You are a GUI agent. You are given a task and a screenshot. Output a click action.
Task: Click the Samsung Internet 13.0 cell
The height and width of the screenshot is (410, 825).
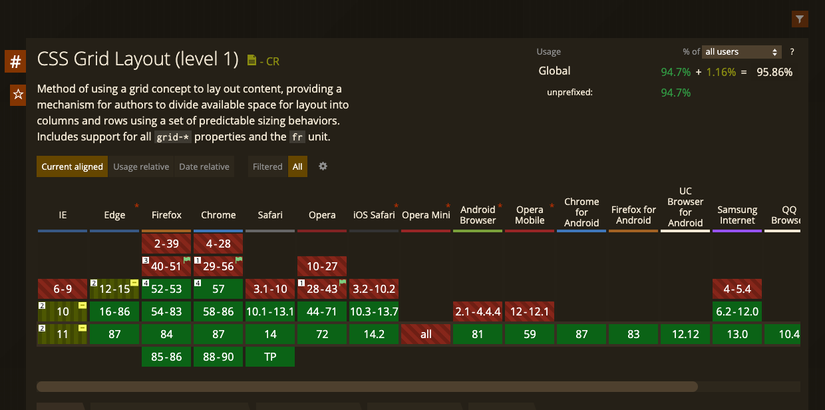tap(737, 334)
